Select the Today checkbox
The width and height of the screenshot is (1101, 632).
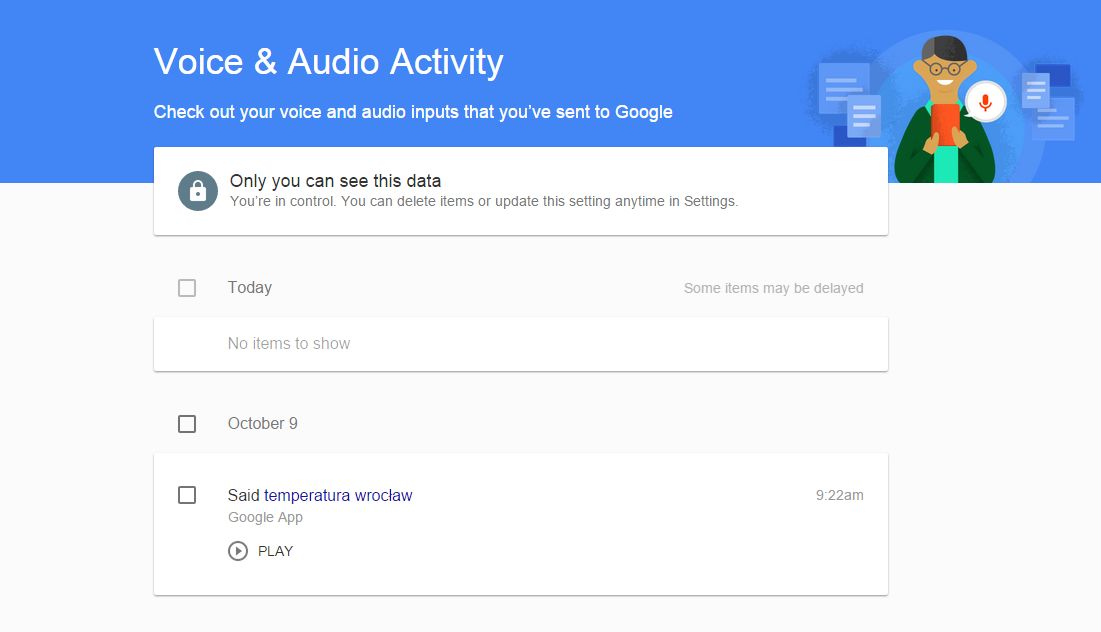pos(187,288)
